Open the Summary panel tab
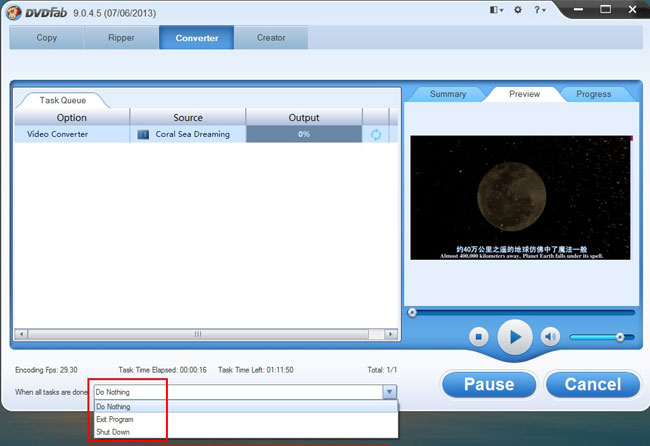The image size is (650, 446). click(448, 94)
